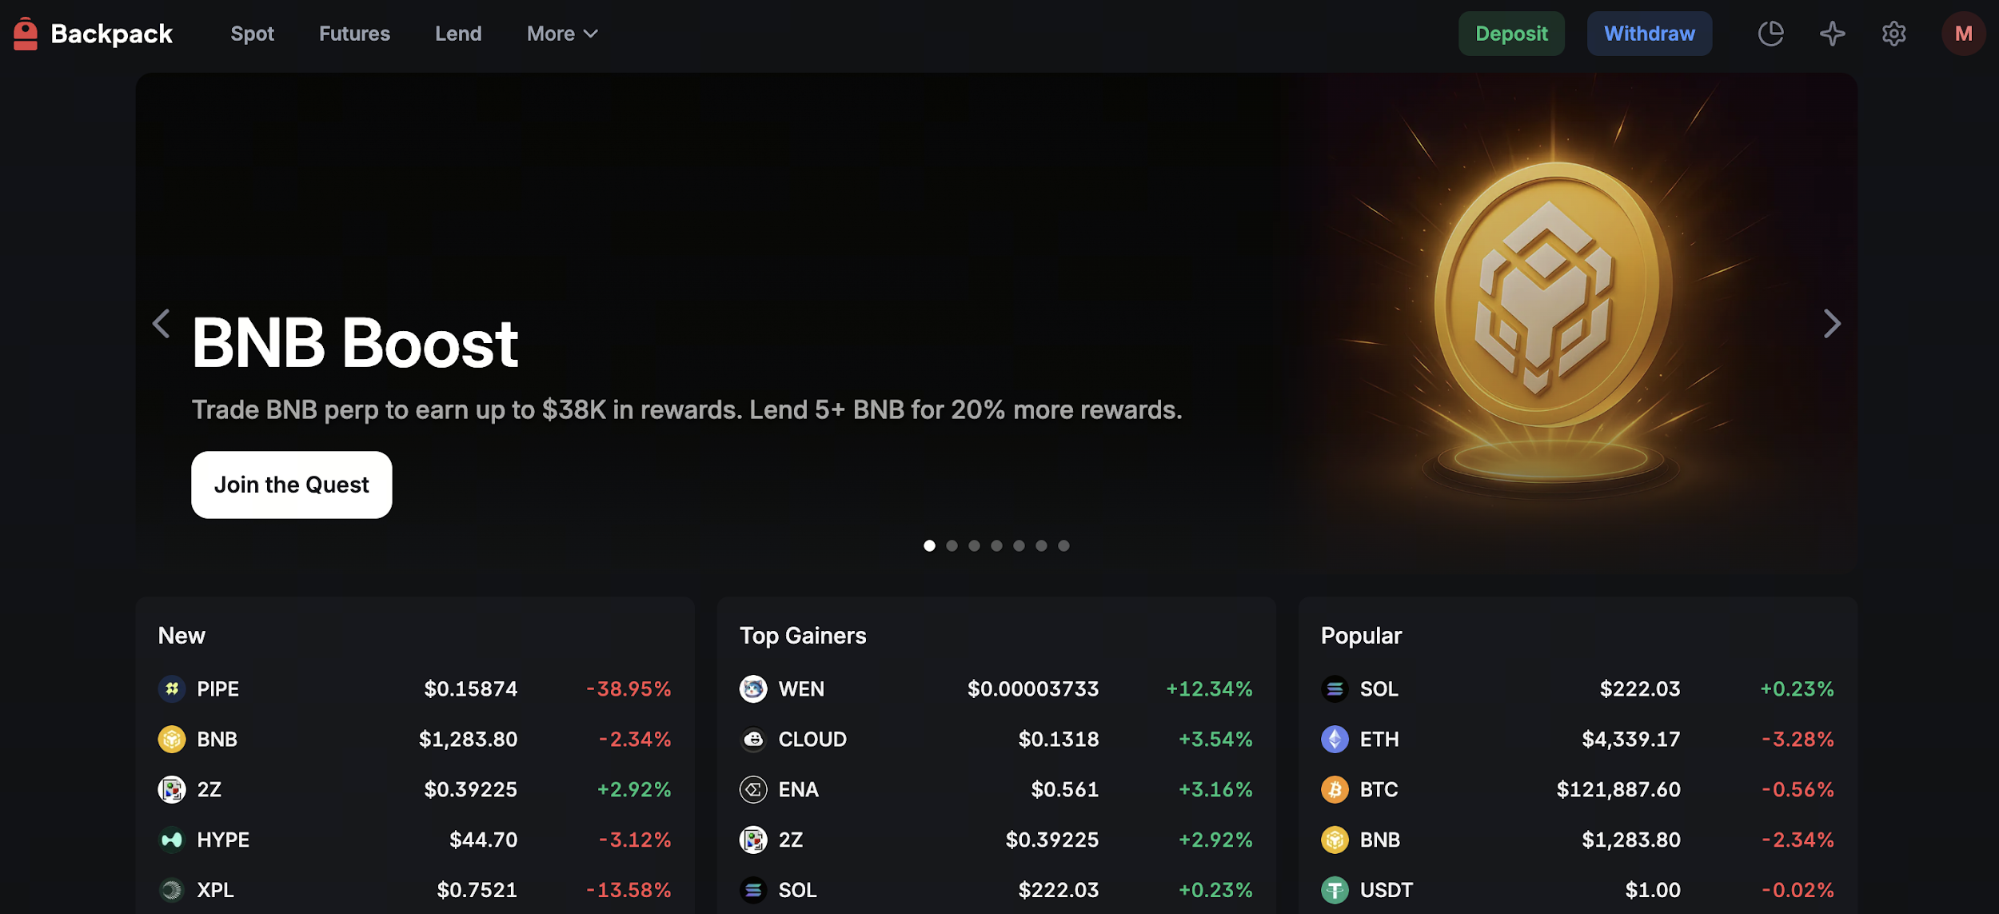This screenshot has height=914, width=1999.
Task: Click the WEN token icon
Action: 753,689
